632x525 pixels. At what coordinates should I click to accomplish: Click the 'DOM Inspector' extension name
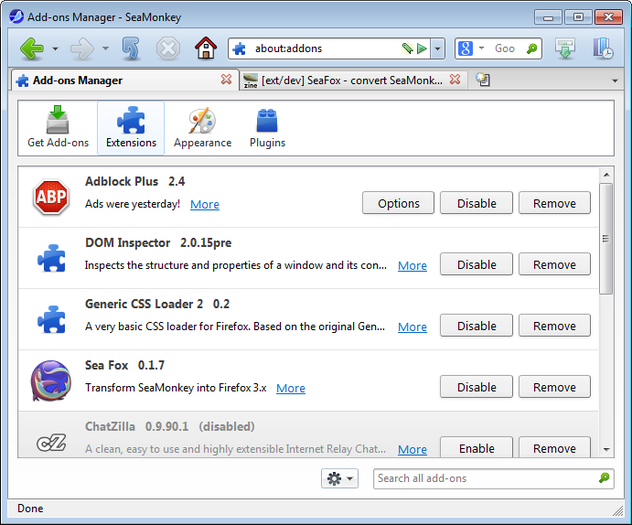[127, 243]
